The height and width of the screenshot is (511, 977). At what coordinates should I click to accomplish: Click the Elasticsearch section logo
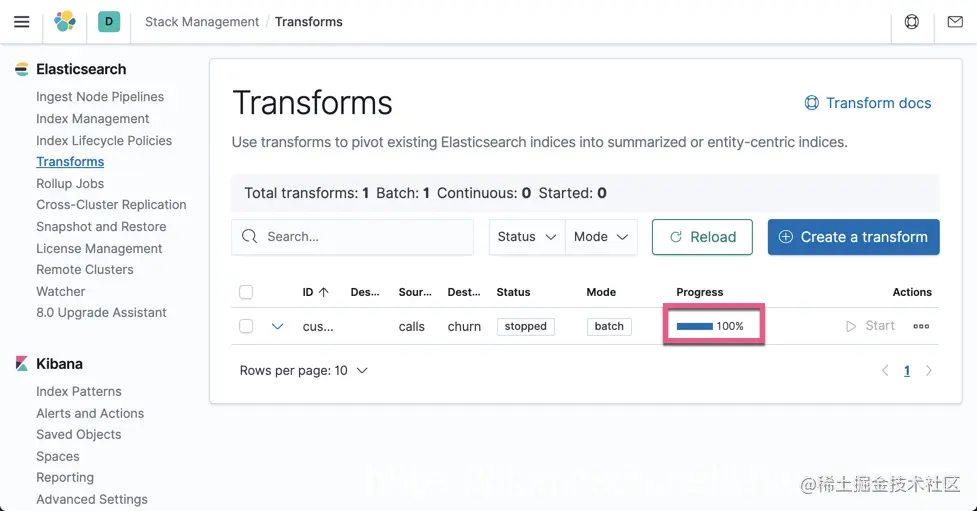[22, 69]
